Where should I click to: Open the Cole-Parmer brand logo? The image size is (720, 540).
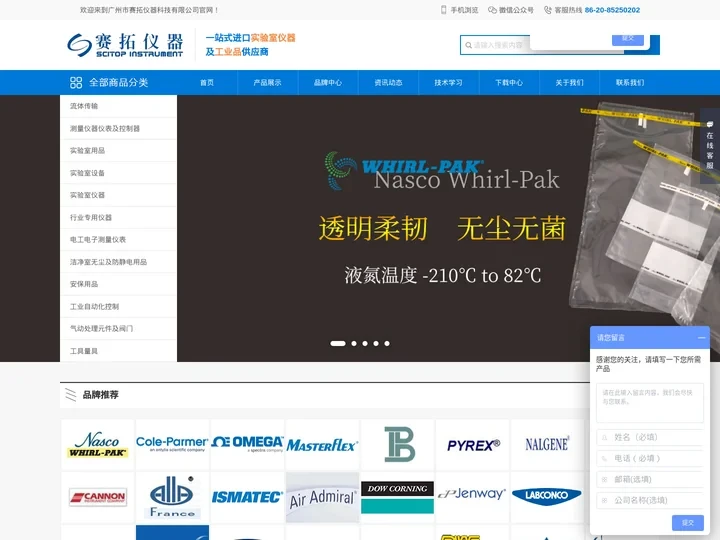(x=172, y=444)
